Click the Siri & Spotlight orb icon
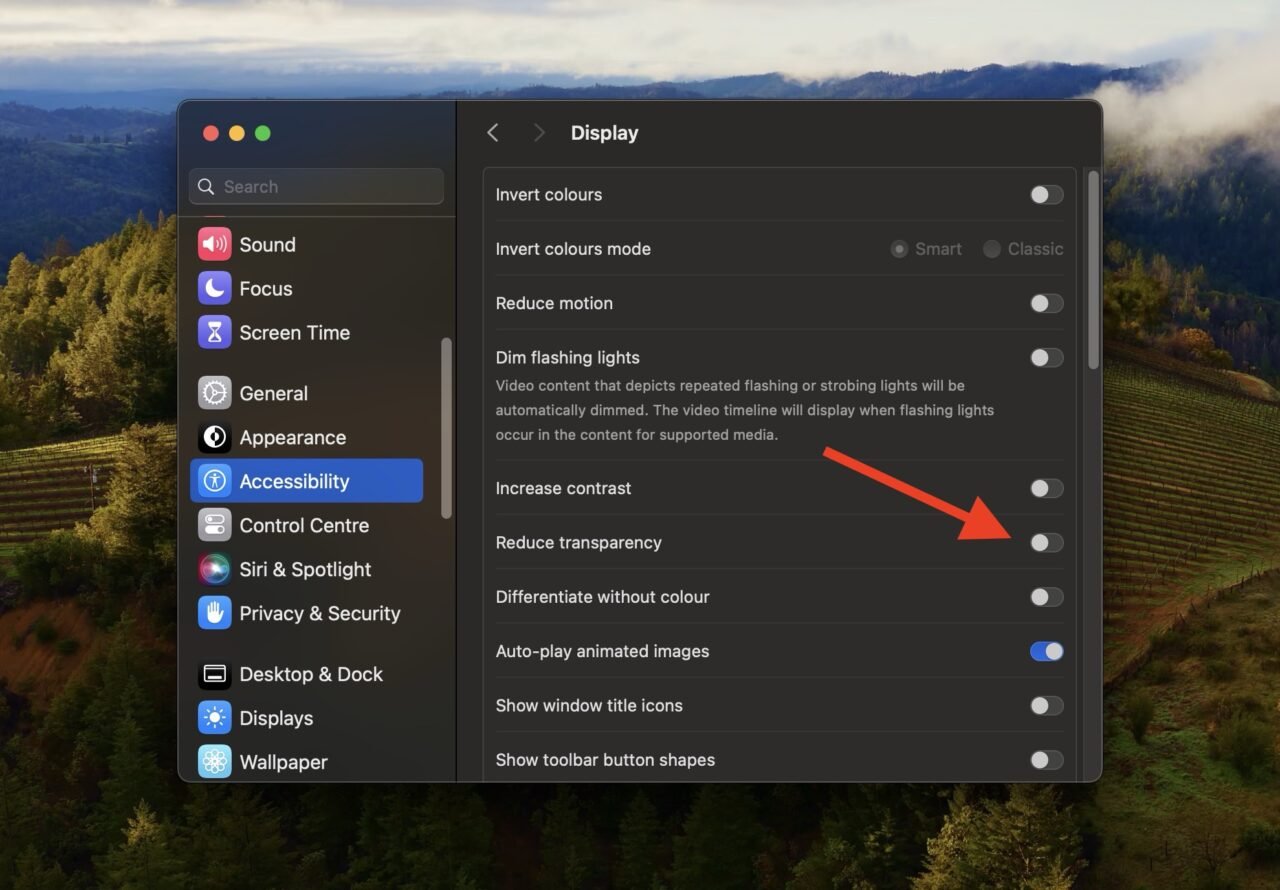The width and height of the screenshot is (1280, 890). point(214,569)
